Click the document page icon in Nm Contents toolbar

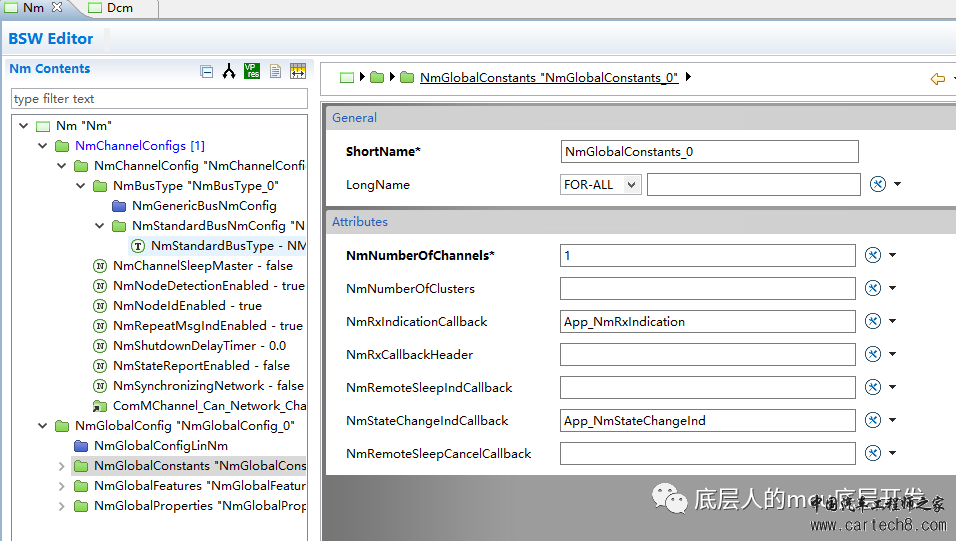[276, 71]
